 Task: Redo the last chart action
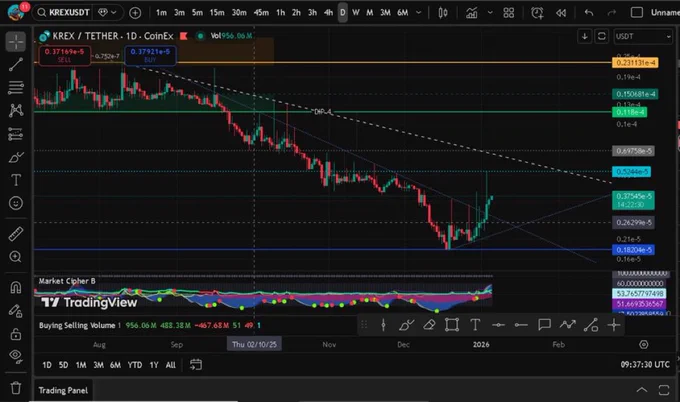pos(611,13)
